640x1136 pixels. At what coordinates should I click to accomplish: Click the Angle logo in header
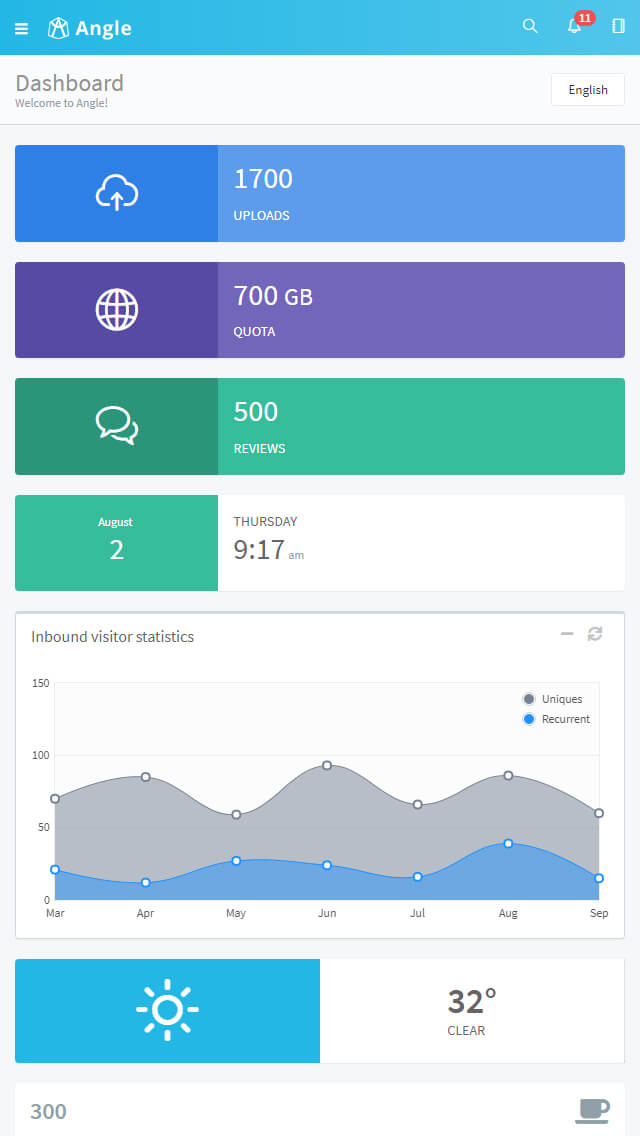point(90,28)
